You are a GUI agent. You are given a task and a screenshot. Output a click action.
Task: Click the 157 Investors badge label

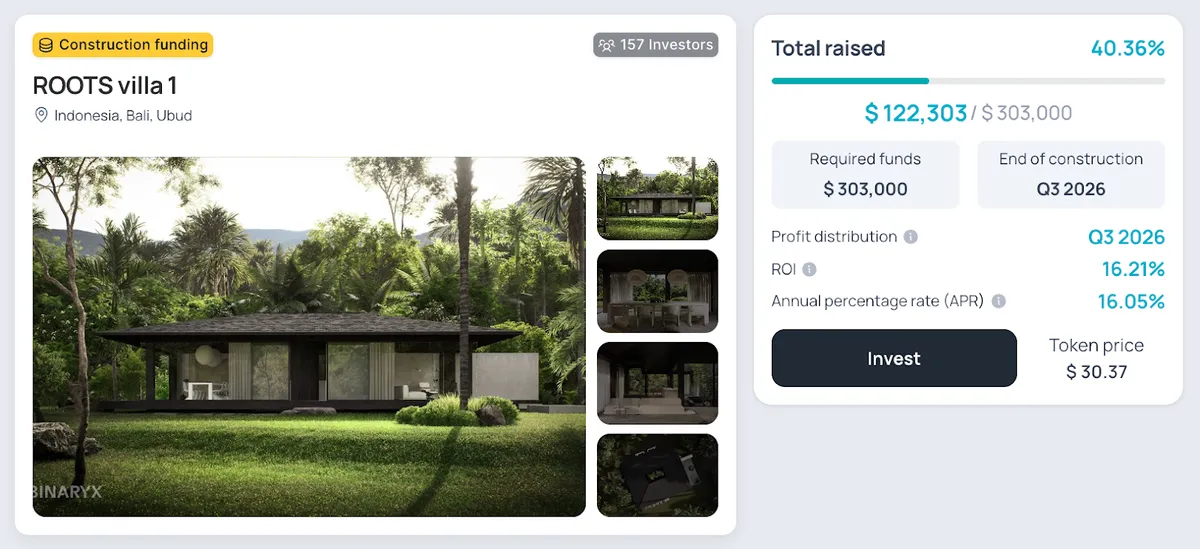[667, 45]
